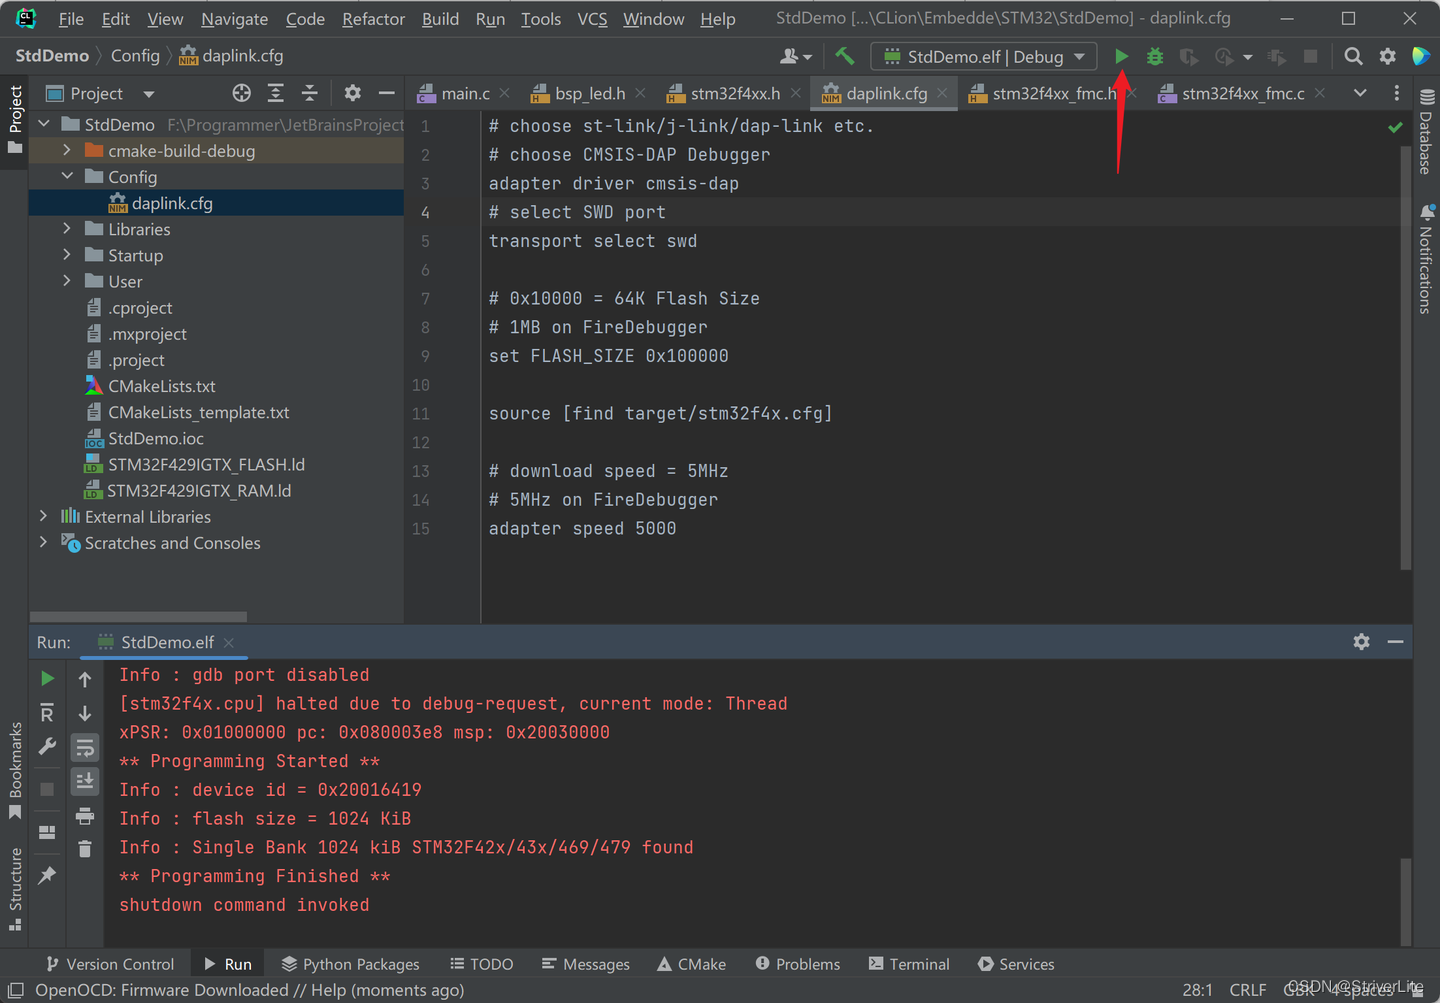Start debugging with the bug icon
Screen dimensions: 1440x1003
click(1155, 57)
